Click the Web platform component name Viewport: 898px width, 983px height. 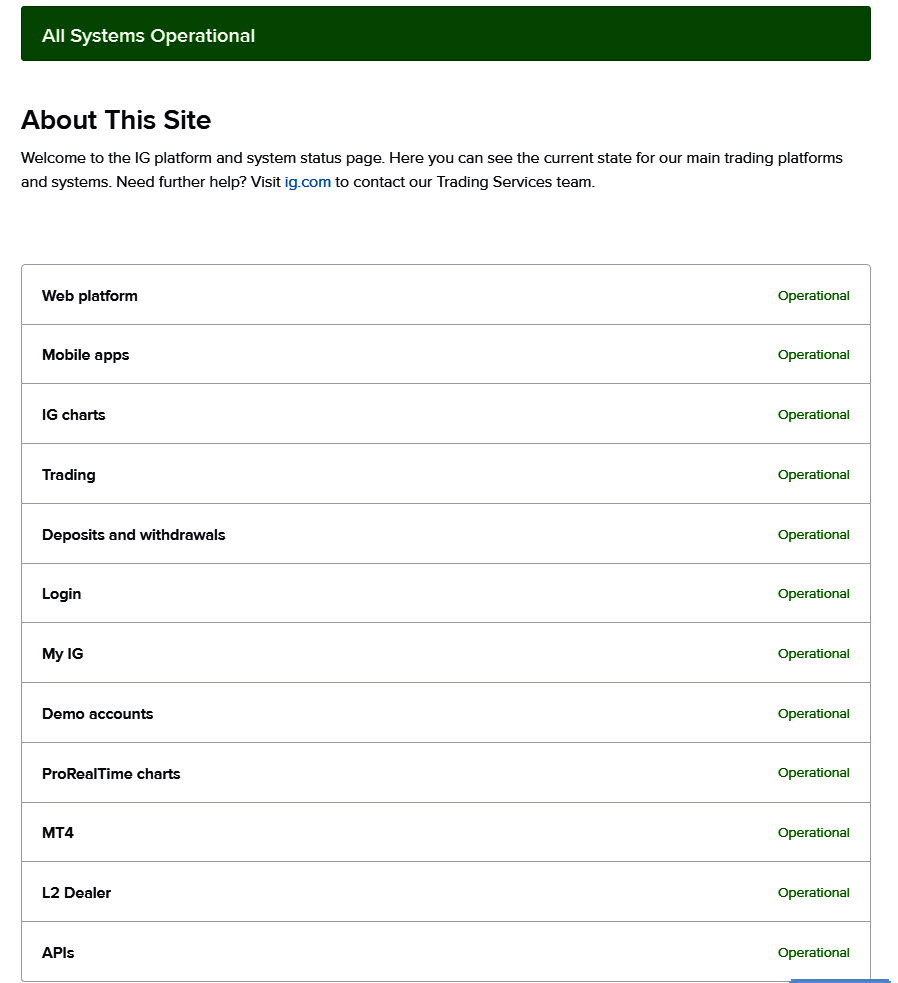pos(90,296)
